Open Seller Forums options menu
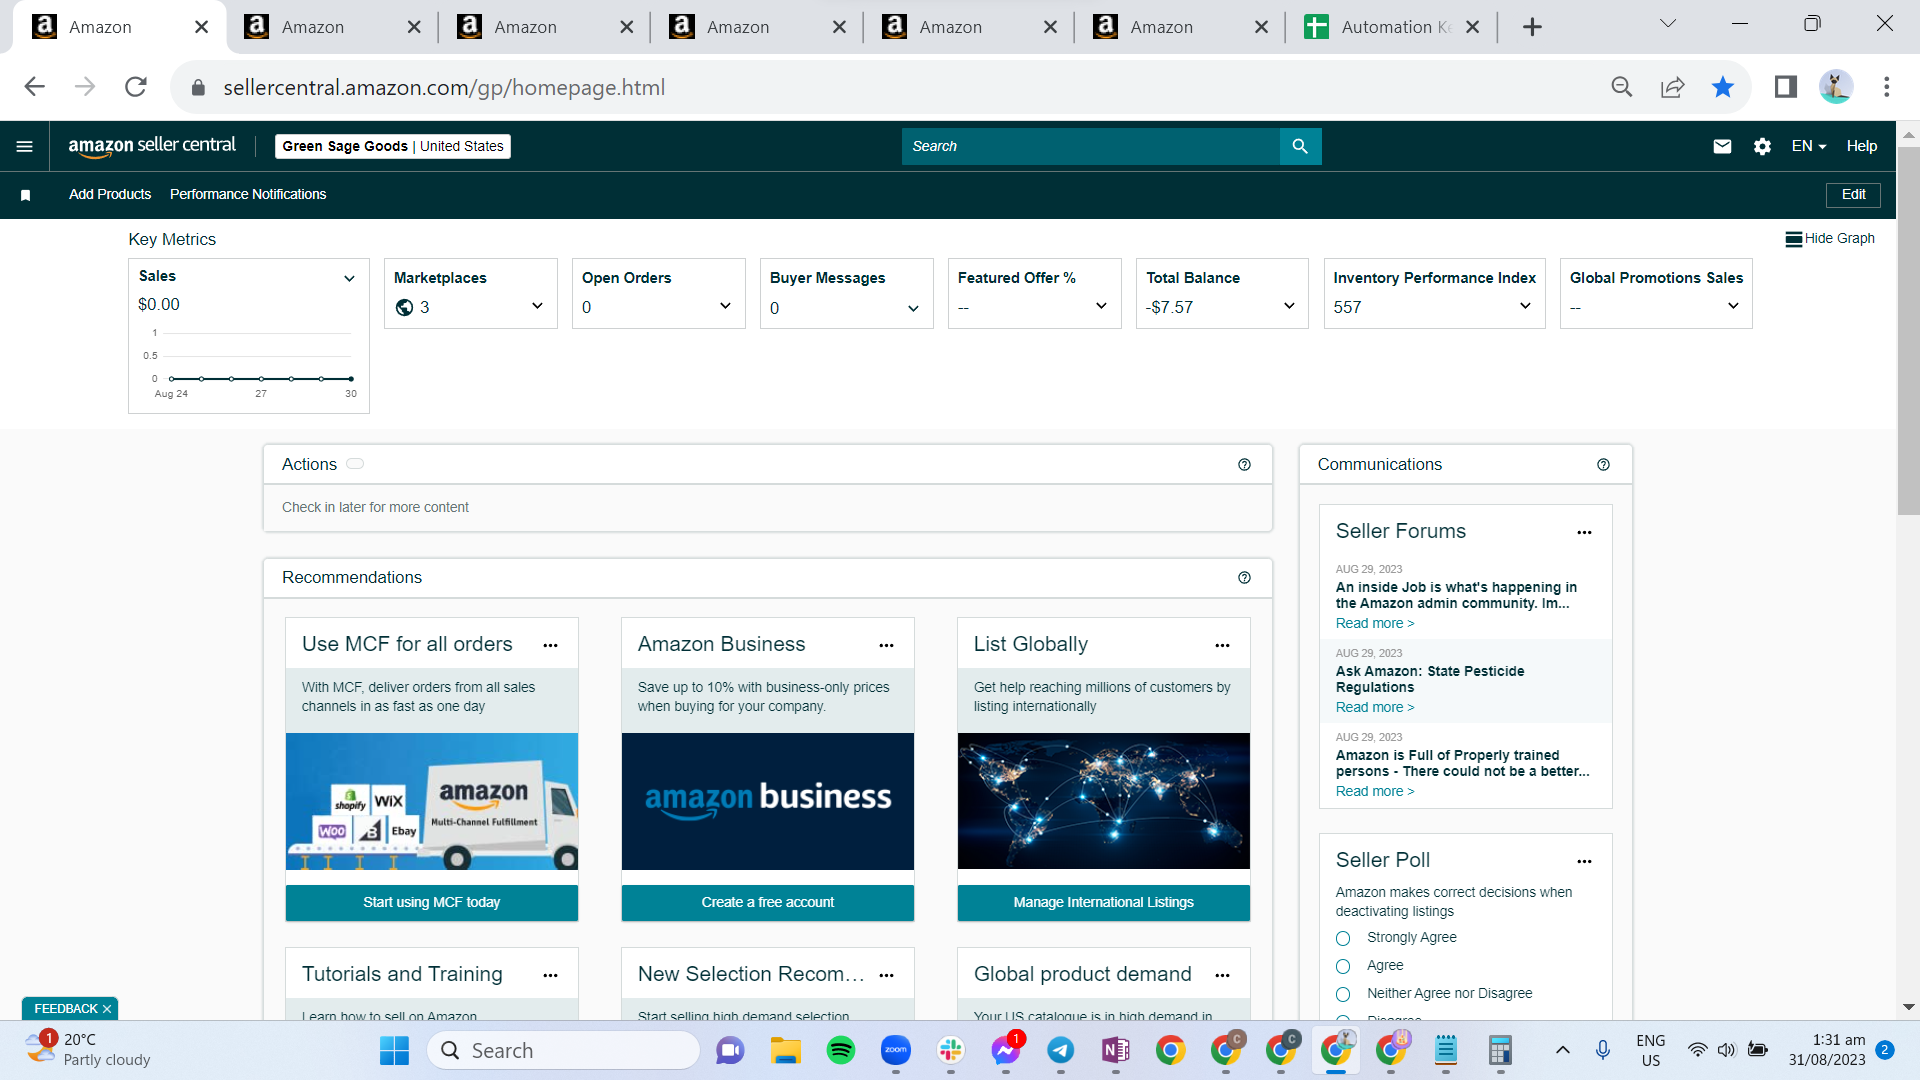Viewport: 1920px width, 1080px height. [x=1584, y=532]
